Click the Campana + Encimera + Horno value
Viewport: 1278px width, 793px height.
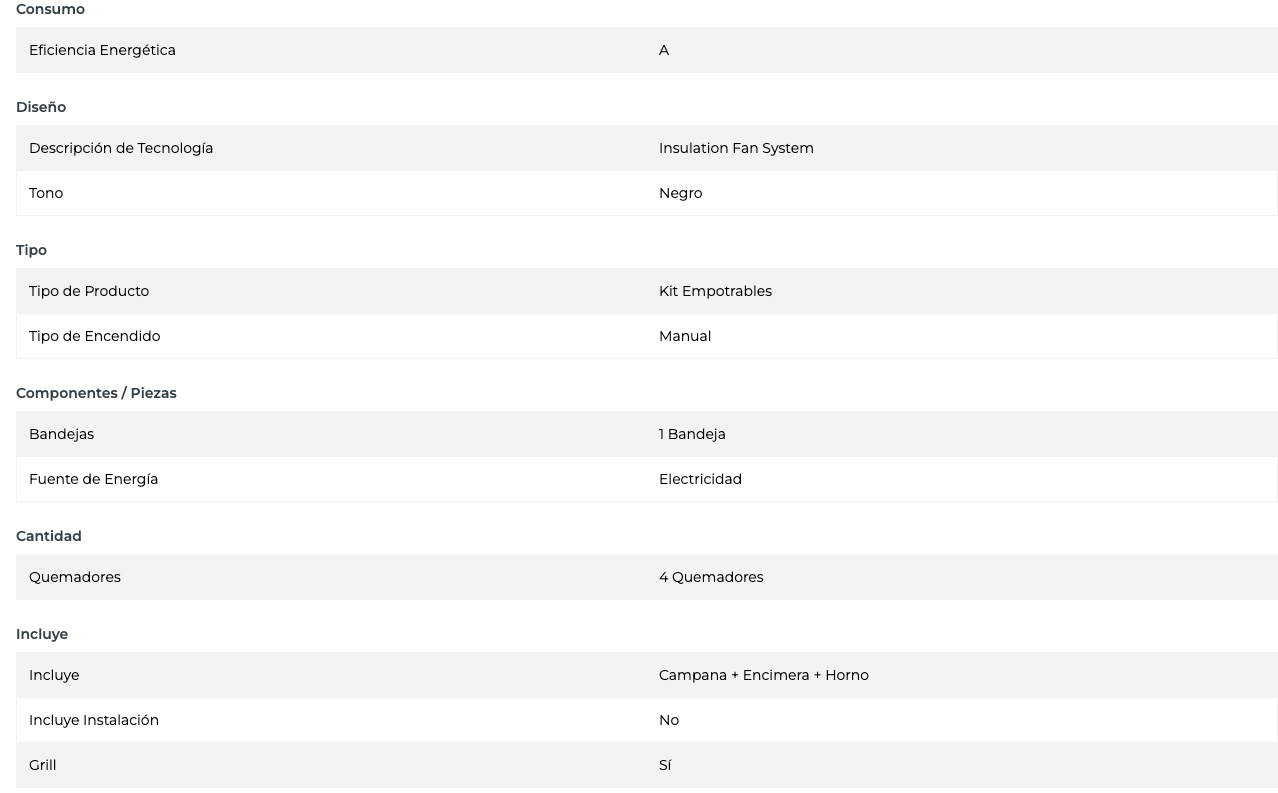(x=764, y=675)
